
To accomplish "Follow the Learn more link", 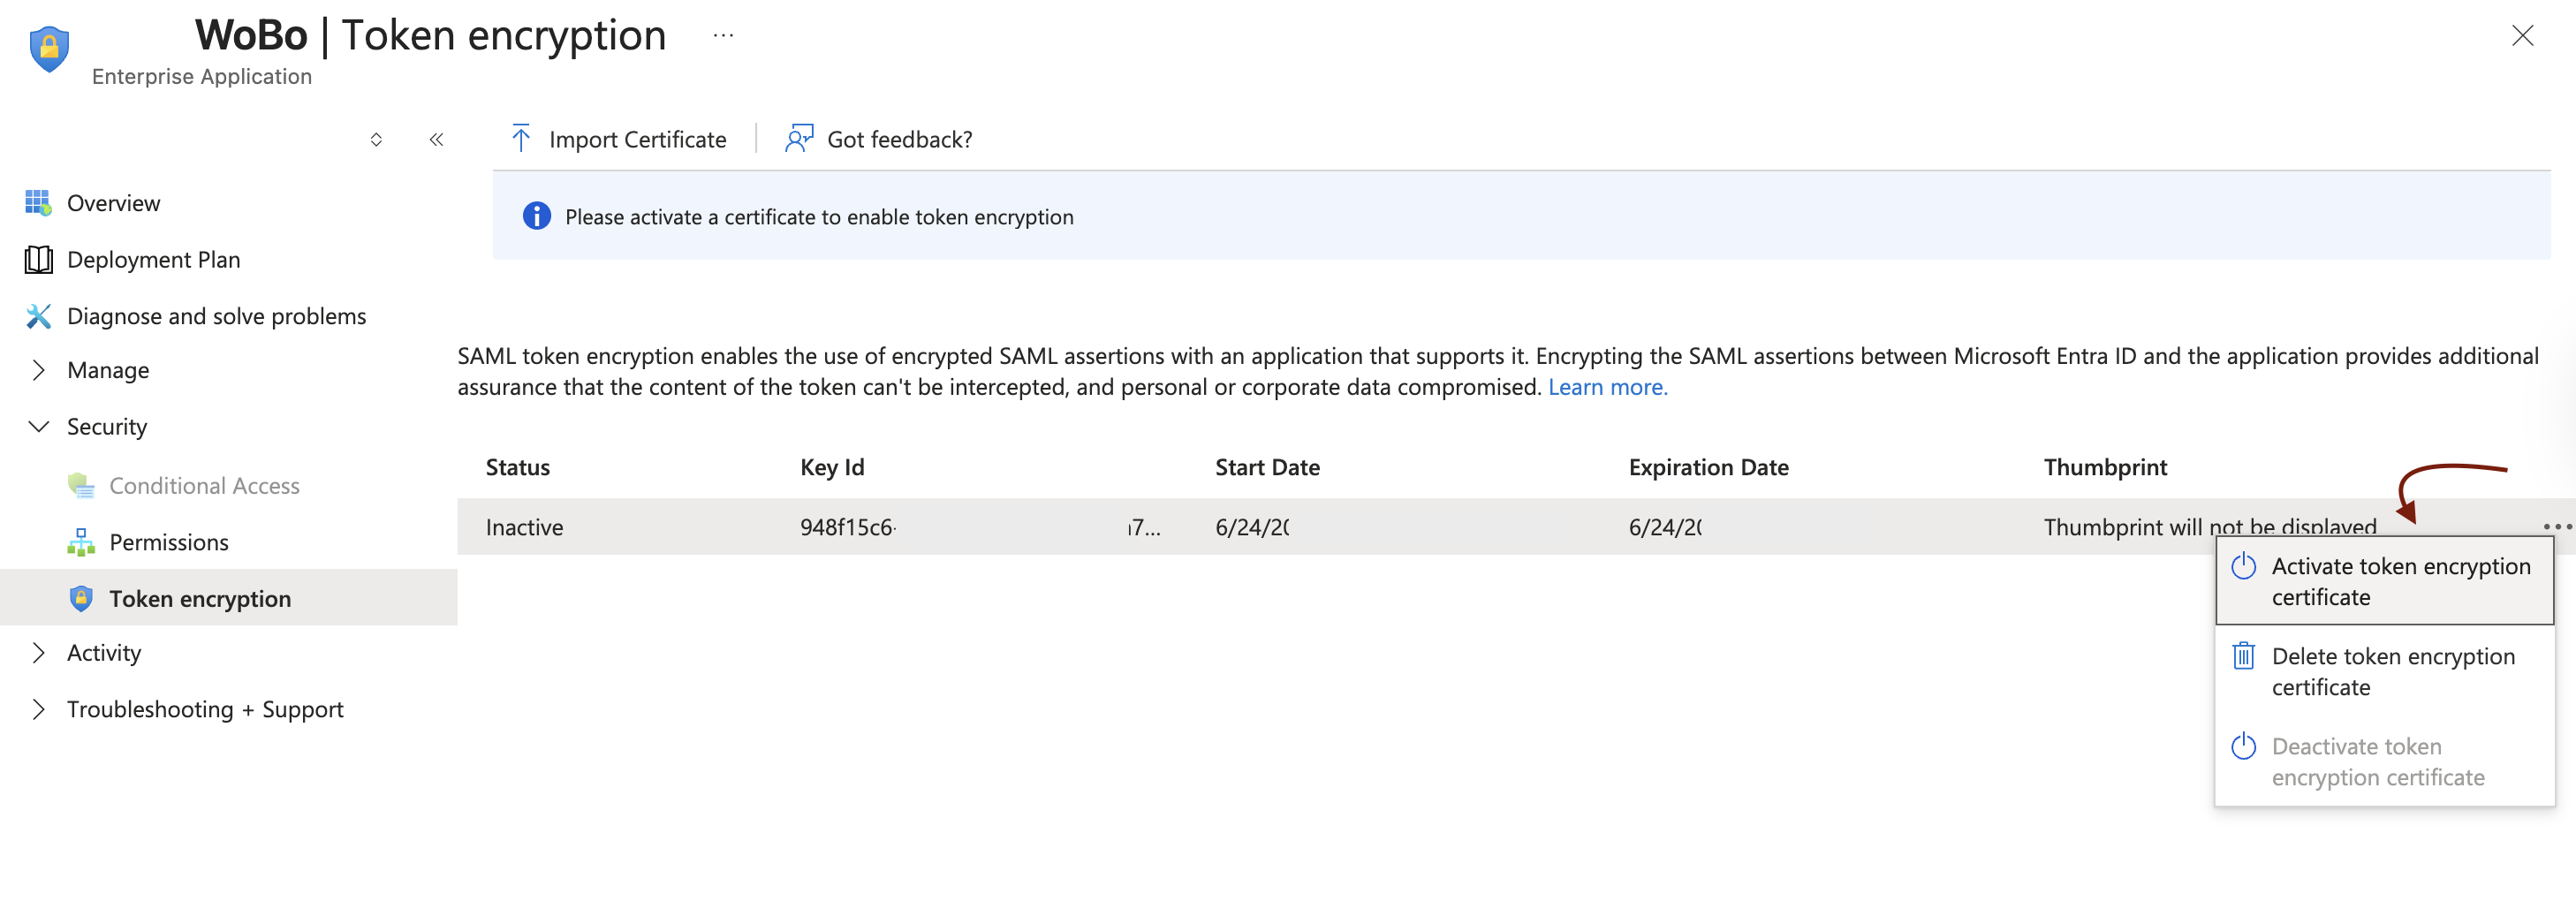I will click(1608, 387).
